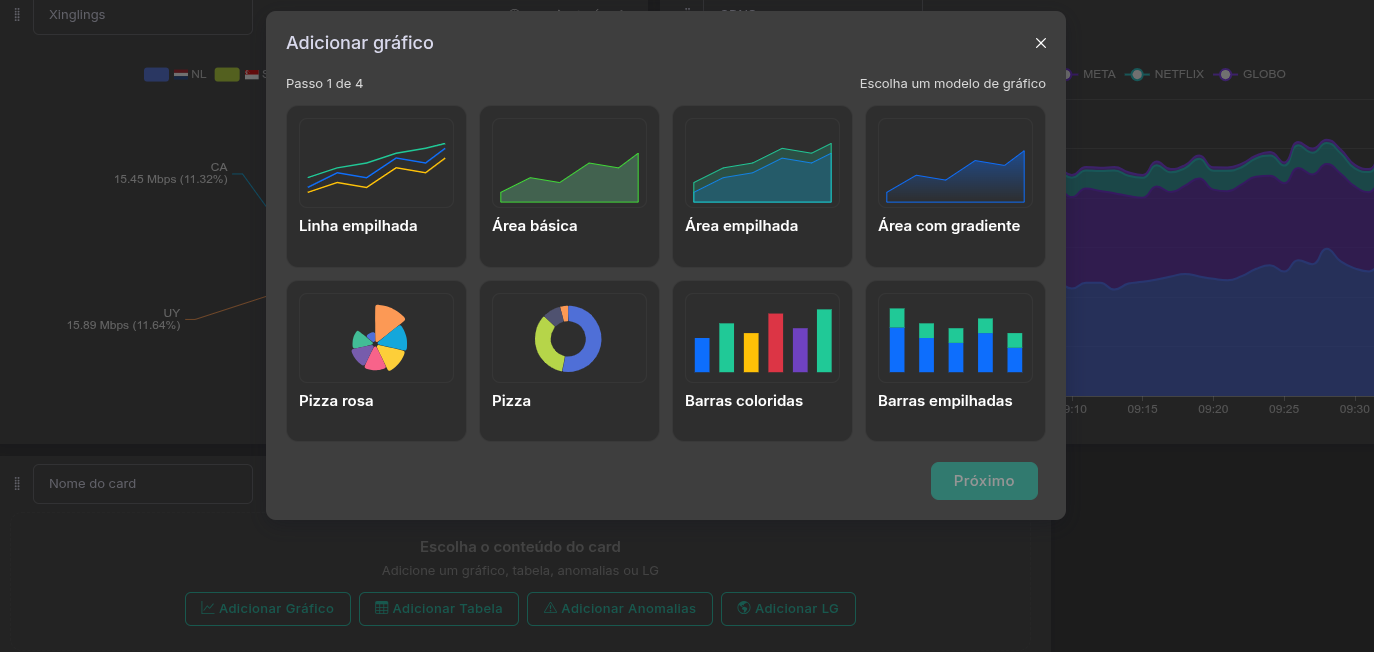Click the Adicionar Gráfico button
Image resolution: width=1374 pixels, height=652 pixels.
(267, 609)
